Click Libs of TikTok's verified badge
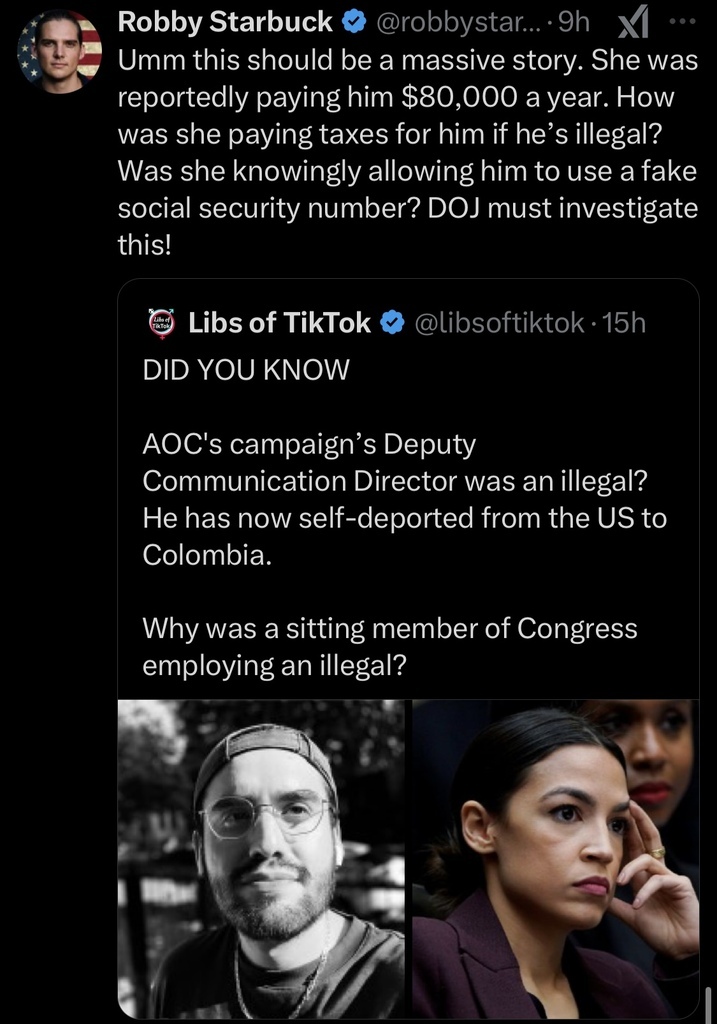717x1024 pixels. pos(394,322)
